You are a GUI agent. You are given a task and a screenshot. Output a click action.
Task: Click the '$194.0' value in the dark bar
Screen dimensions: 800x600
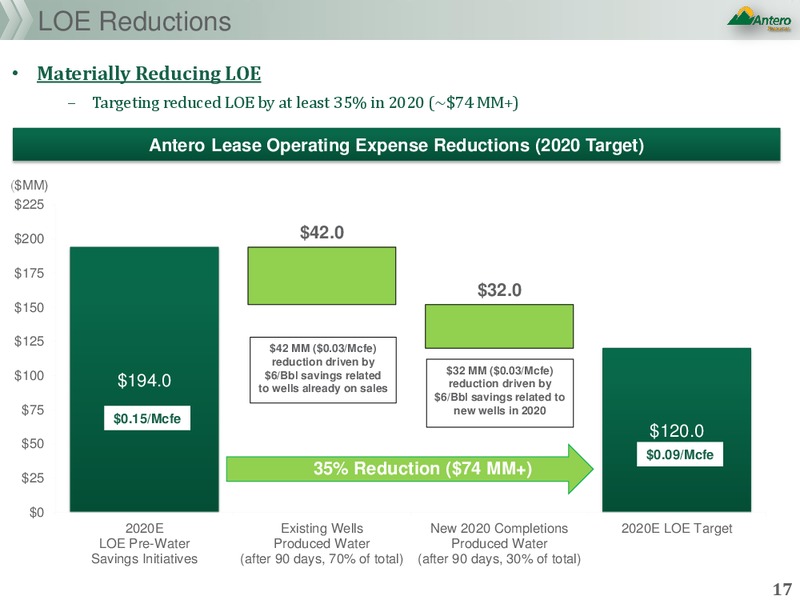point(144,380)
